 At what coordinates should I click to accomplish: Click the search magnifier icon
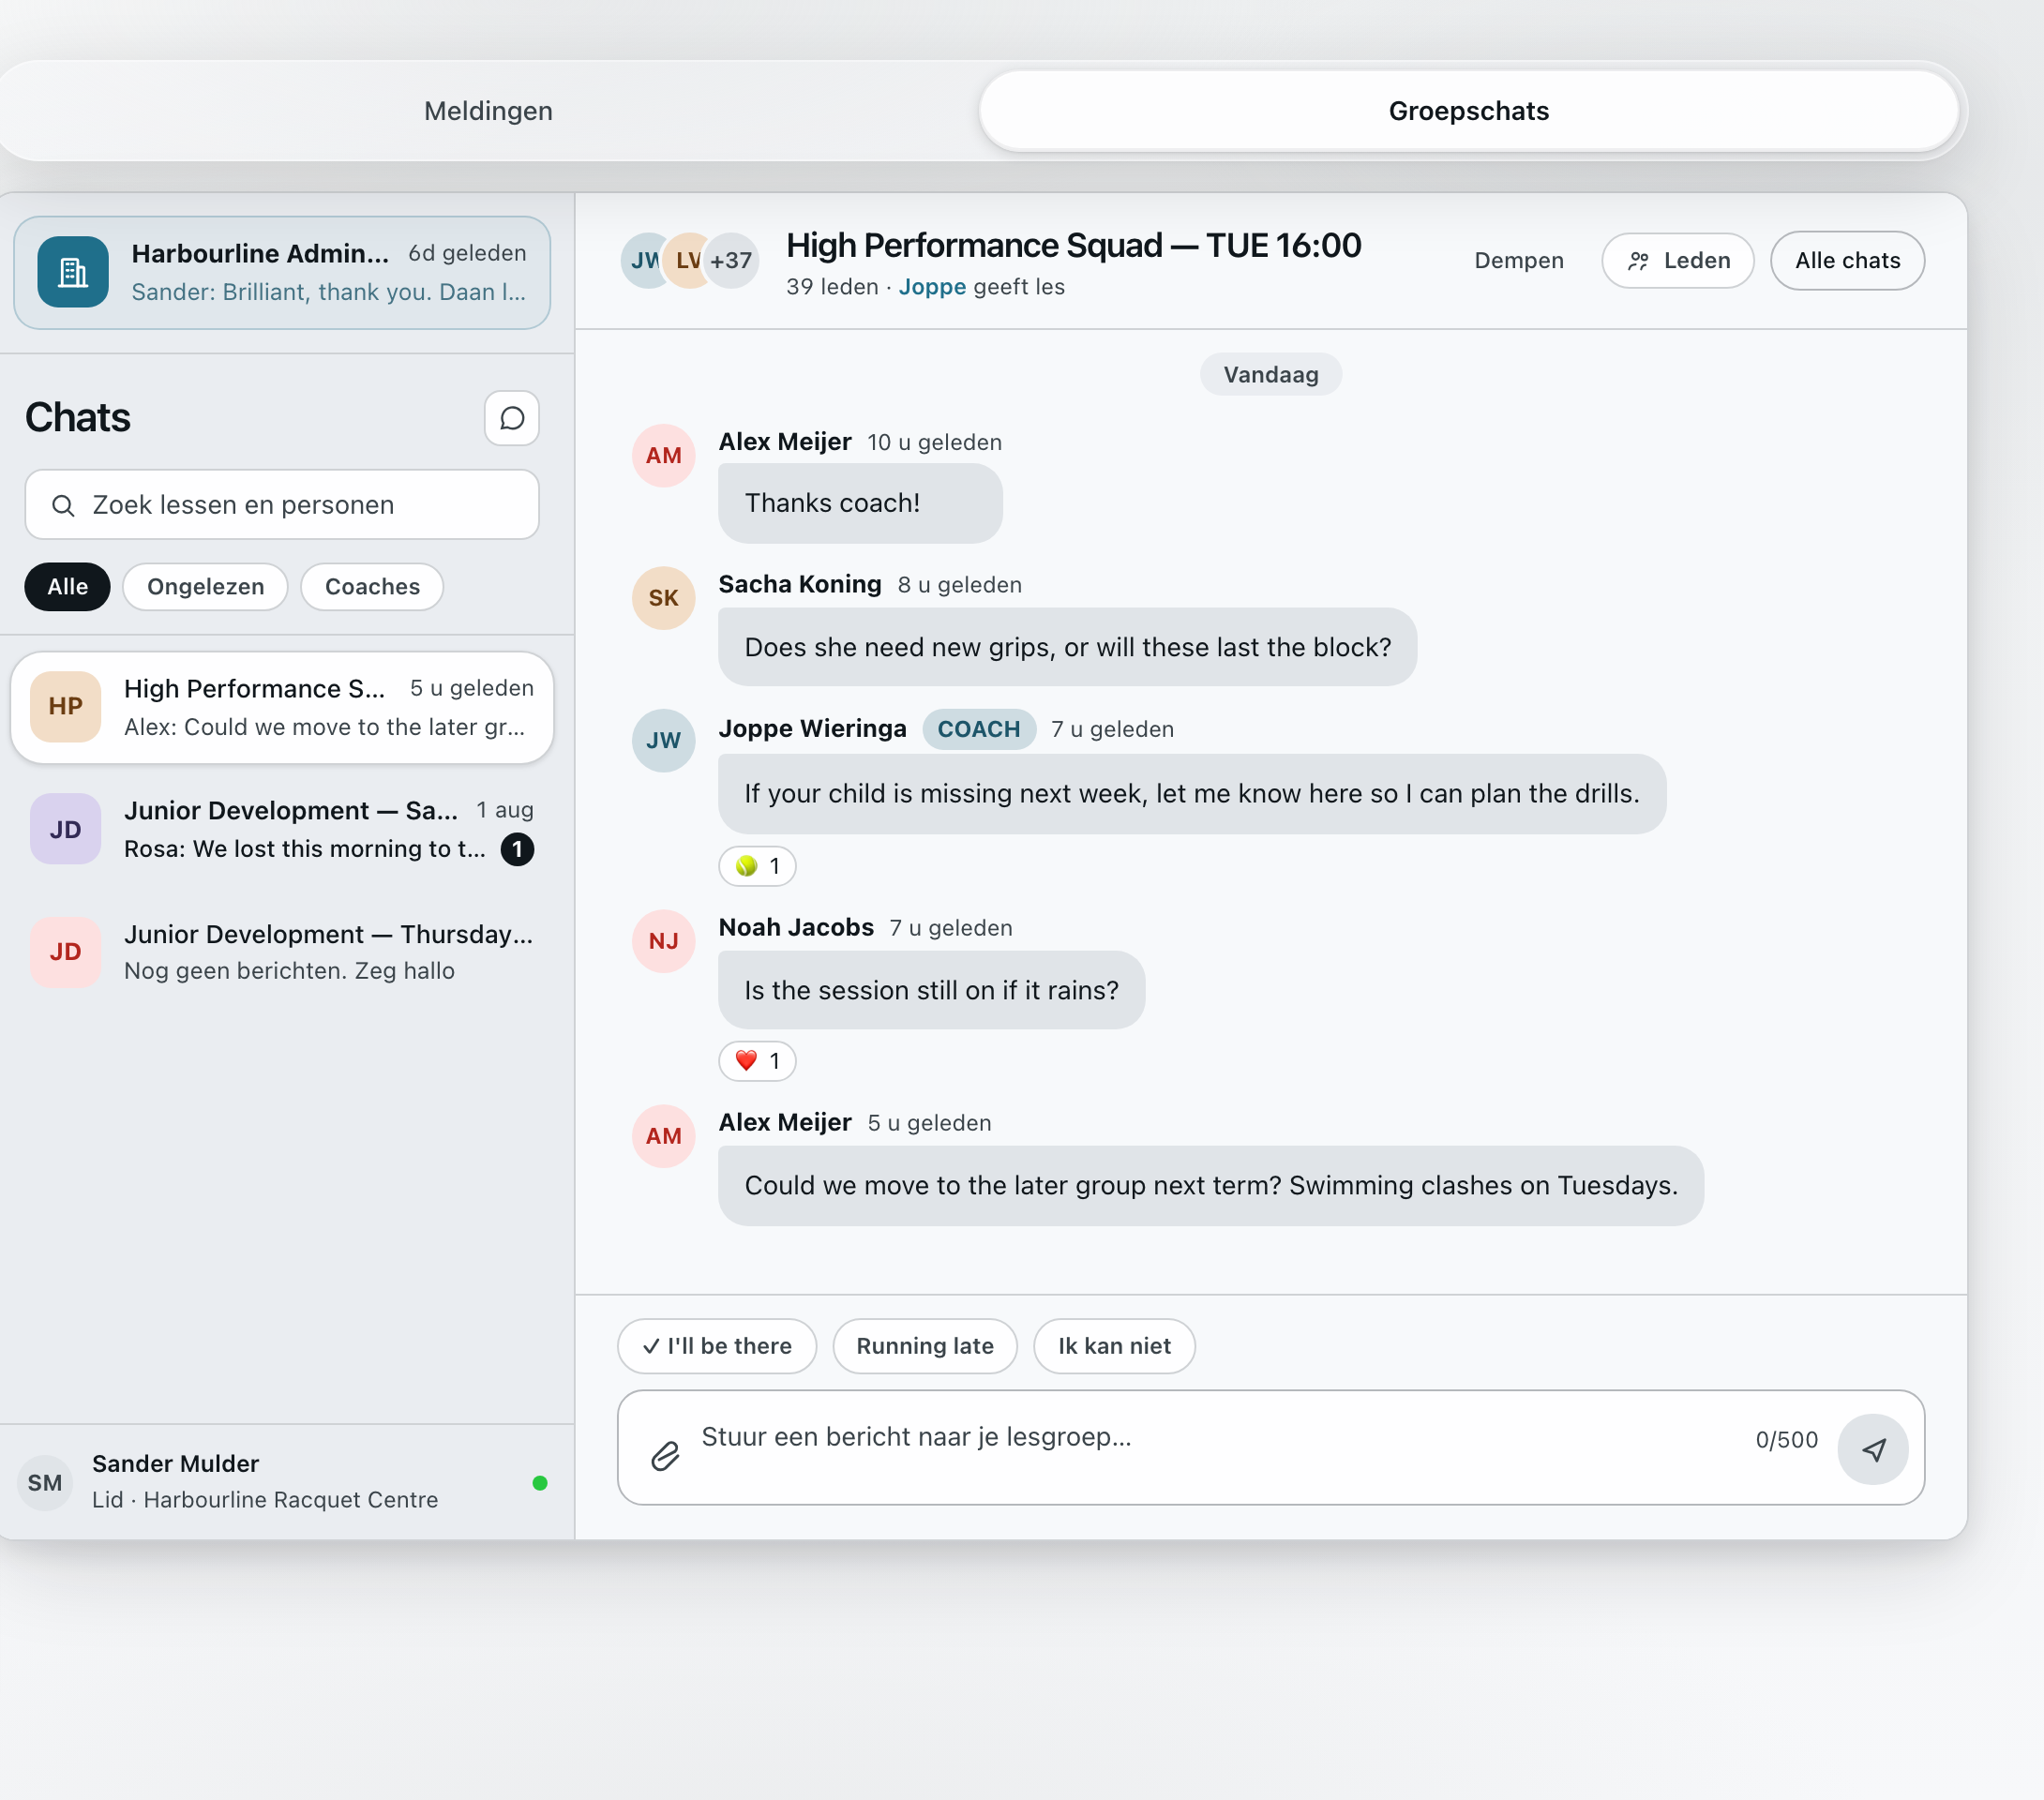[63, 505]
